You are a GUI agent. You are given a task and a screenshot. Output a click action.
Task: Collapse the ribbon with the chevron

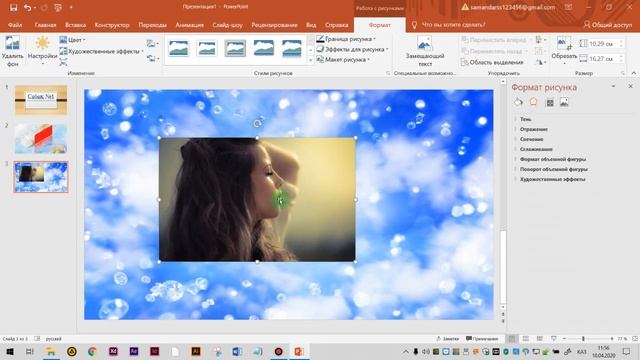click(x=633, y=73)
